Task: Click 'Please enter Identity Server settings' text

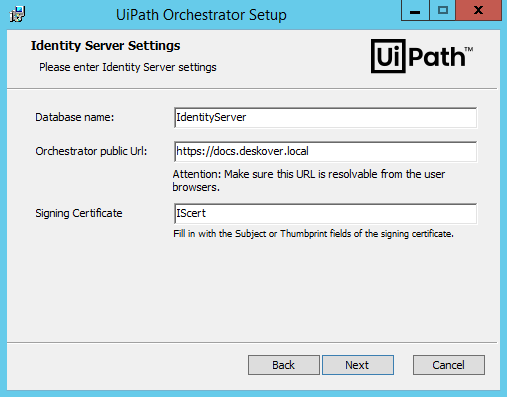Action: coord(128,67)
